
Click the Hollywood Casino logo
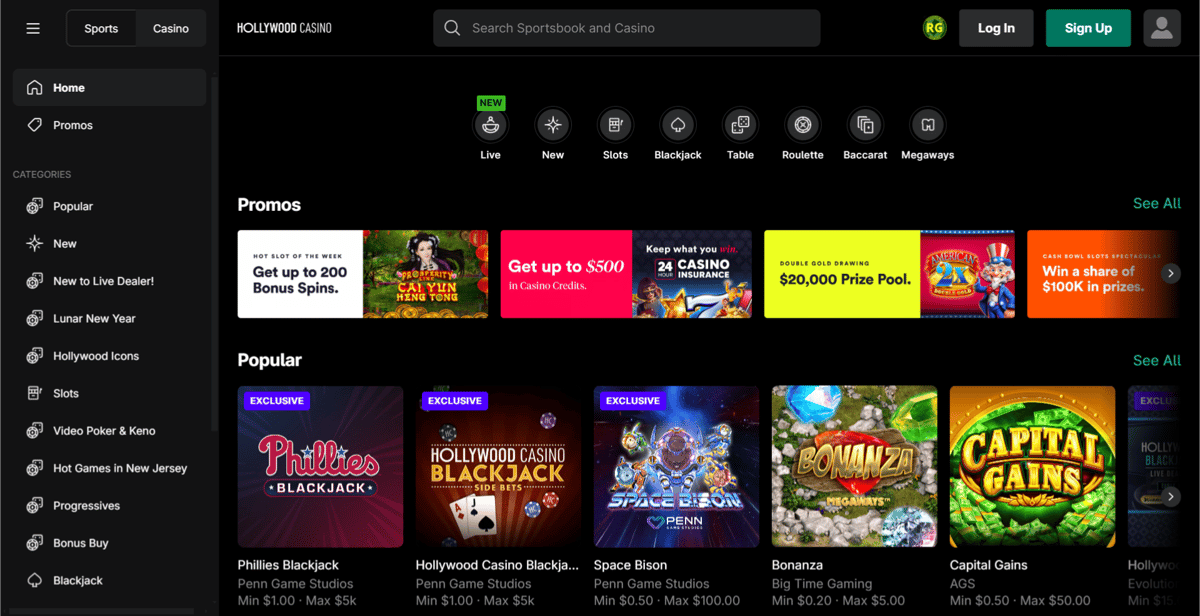coord(284,28)
